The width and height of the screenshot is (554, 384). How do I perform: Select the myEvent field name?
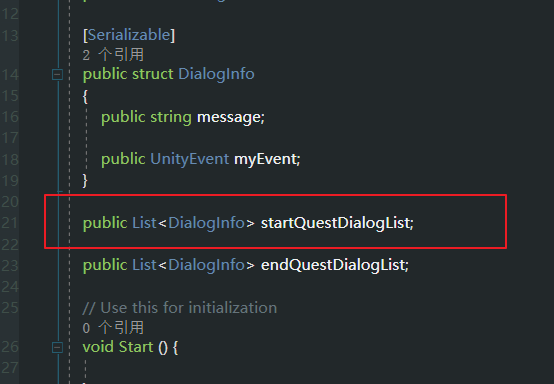click(x=265, y=159)
